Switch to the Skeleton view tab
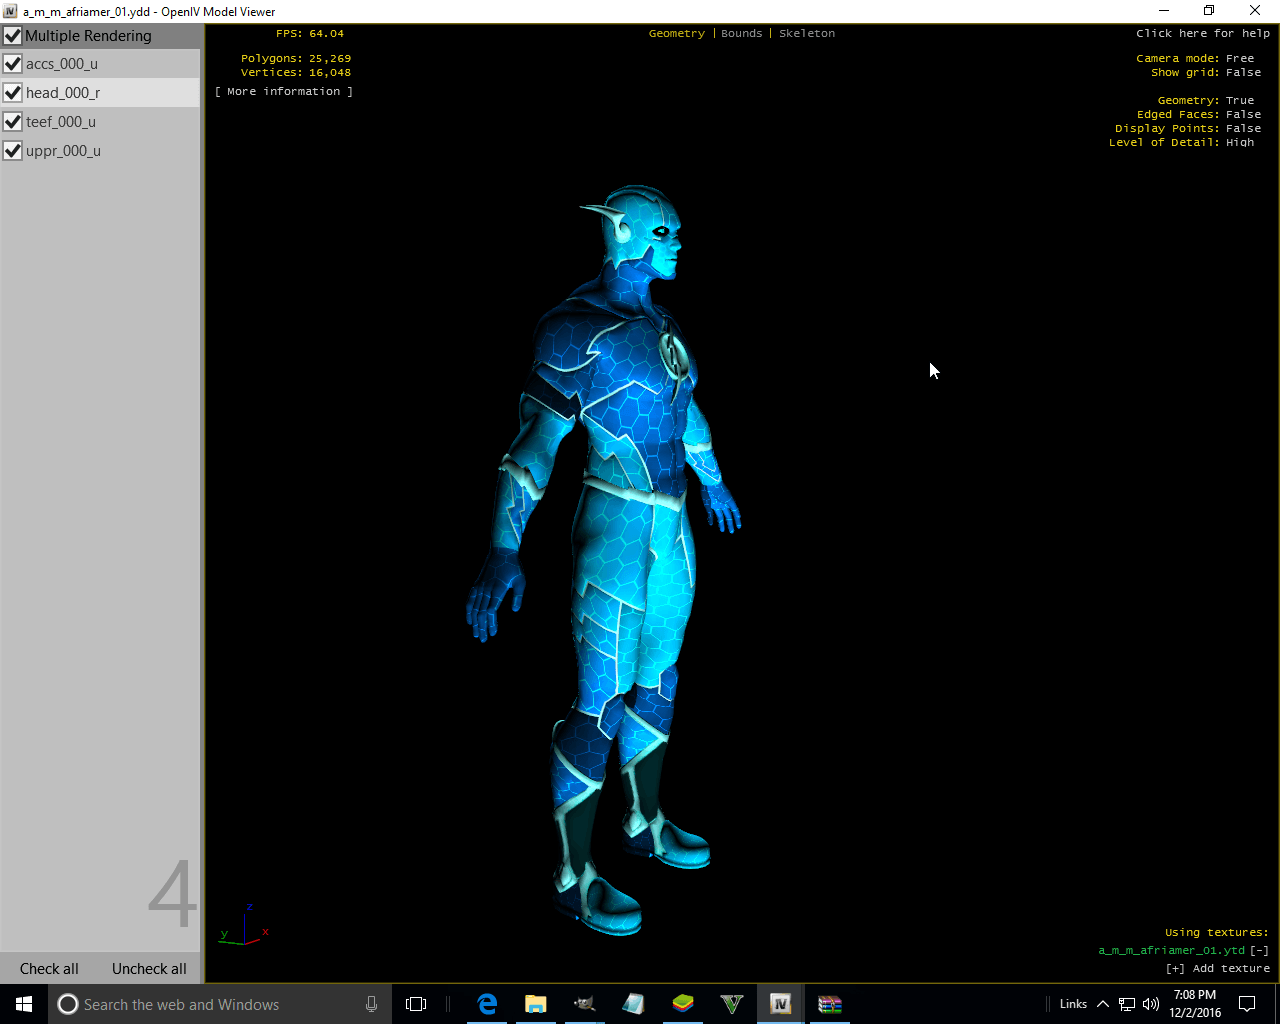 pyautogui.click(x=807, y=33)
